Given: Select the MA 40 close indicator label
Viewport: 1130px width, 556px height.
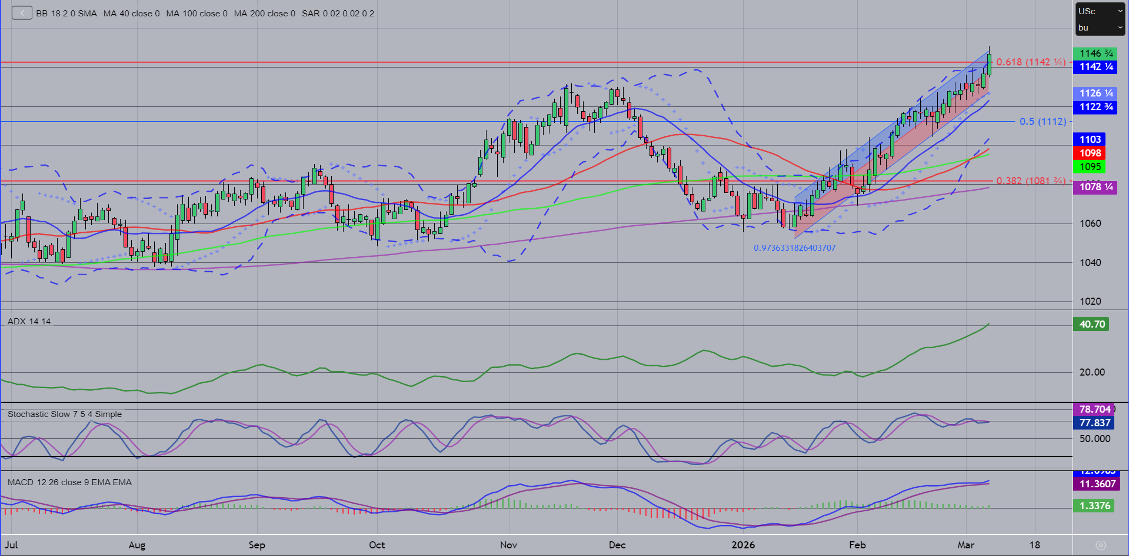Looking at the screenshot, I should tap(136, 13).
